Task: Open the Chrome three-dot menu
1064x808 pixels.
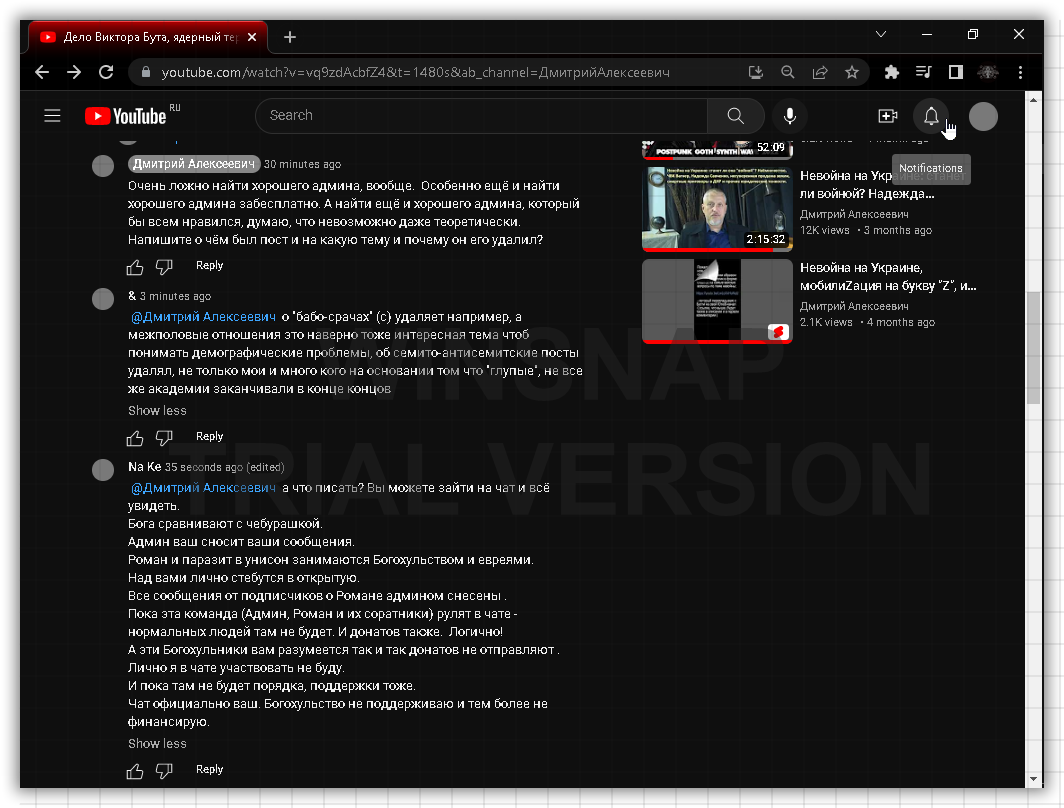Action: pyautogui.click(x=1020, y=72)
